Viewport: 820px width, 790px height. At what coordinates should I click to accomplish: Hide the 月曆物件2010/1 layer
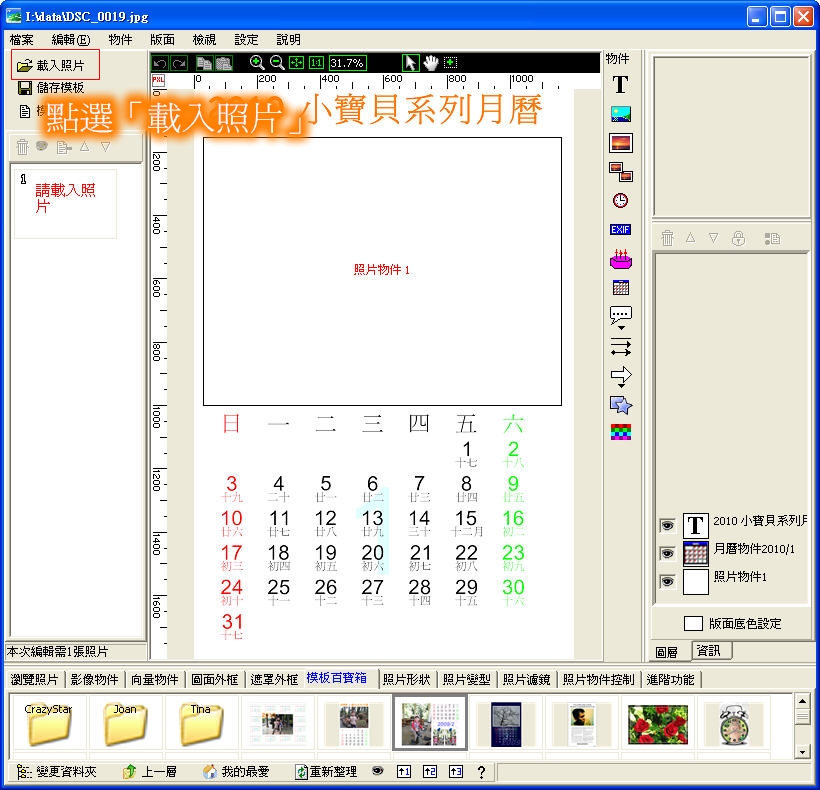pyautogui.click(x=667, y=553)
